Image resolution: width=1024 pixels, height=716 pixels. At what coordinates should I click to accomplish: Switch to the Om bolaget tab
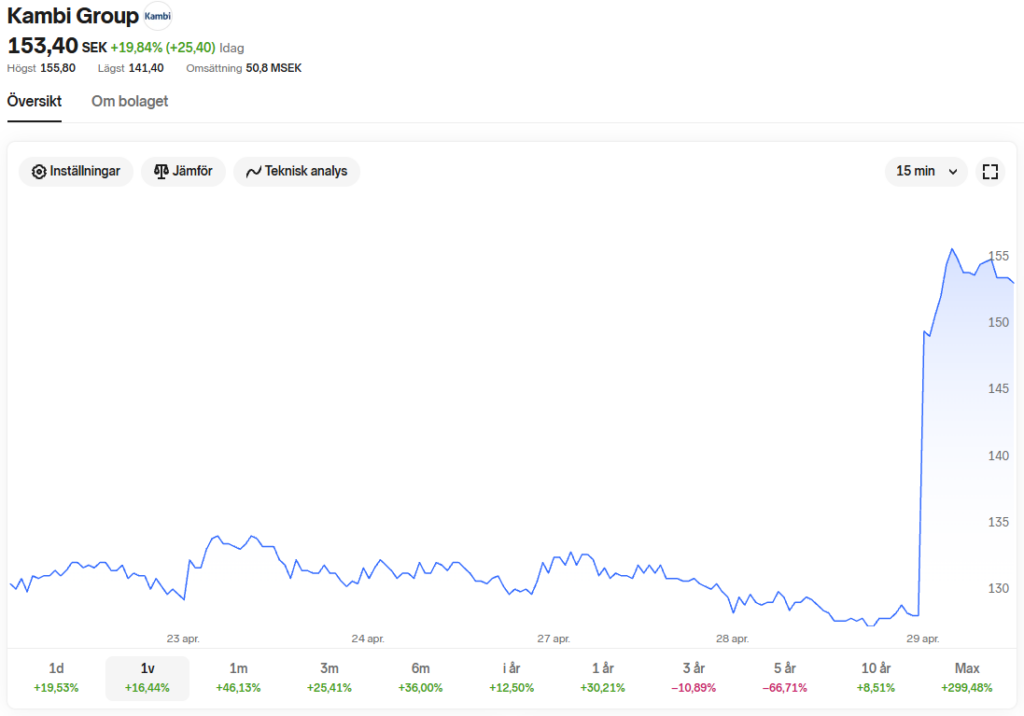[130, 101]
